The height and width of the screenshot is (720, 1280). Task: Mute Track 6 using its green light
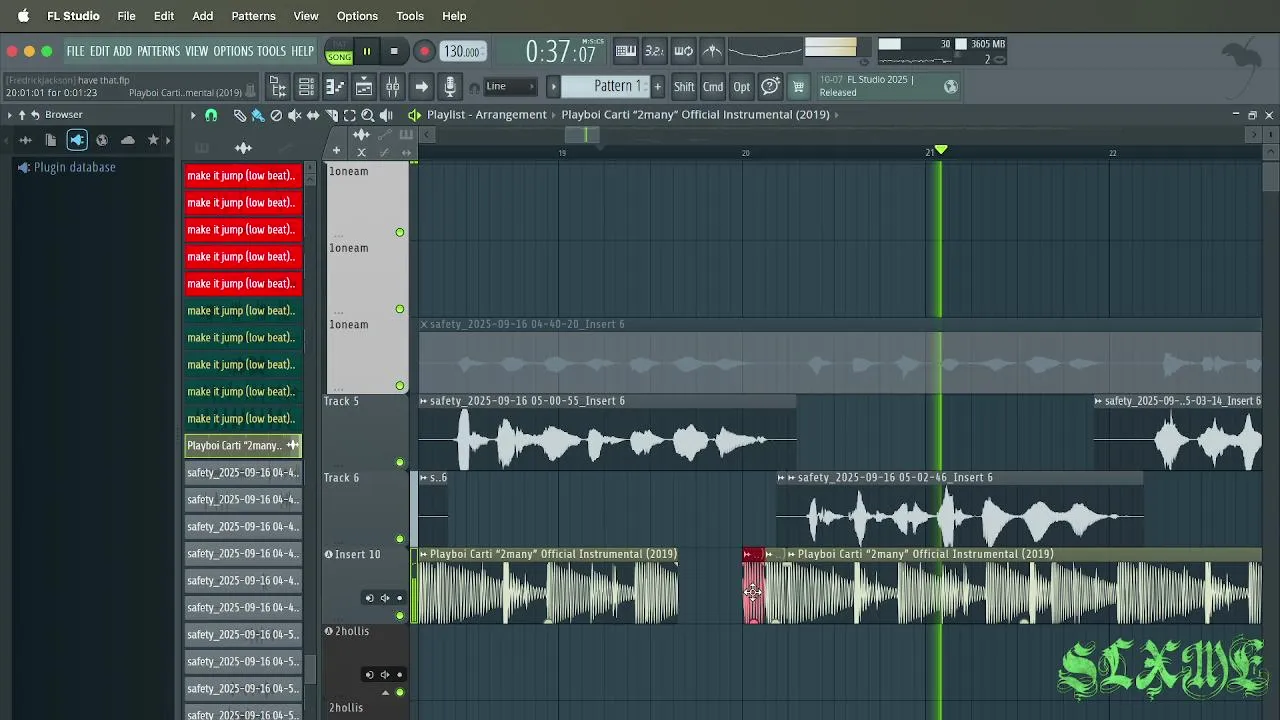coord(400,539)
